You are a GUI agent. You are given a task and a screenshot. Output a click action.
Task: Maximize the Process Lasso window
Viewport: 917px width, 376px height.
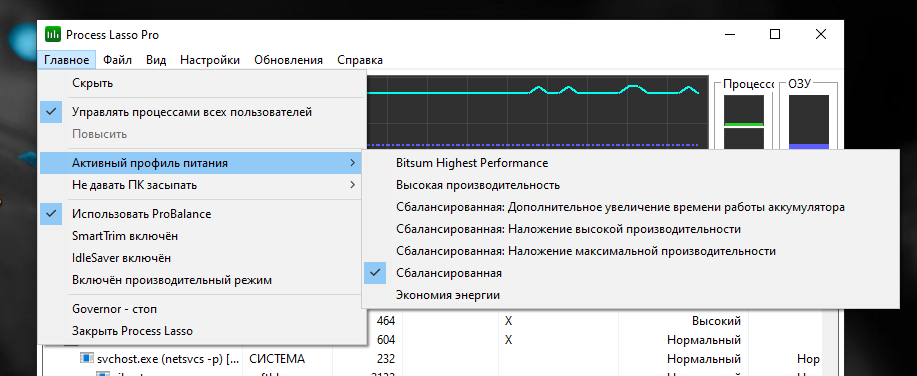[775, 35]
